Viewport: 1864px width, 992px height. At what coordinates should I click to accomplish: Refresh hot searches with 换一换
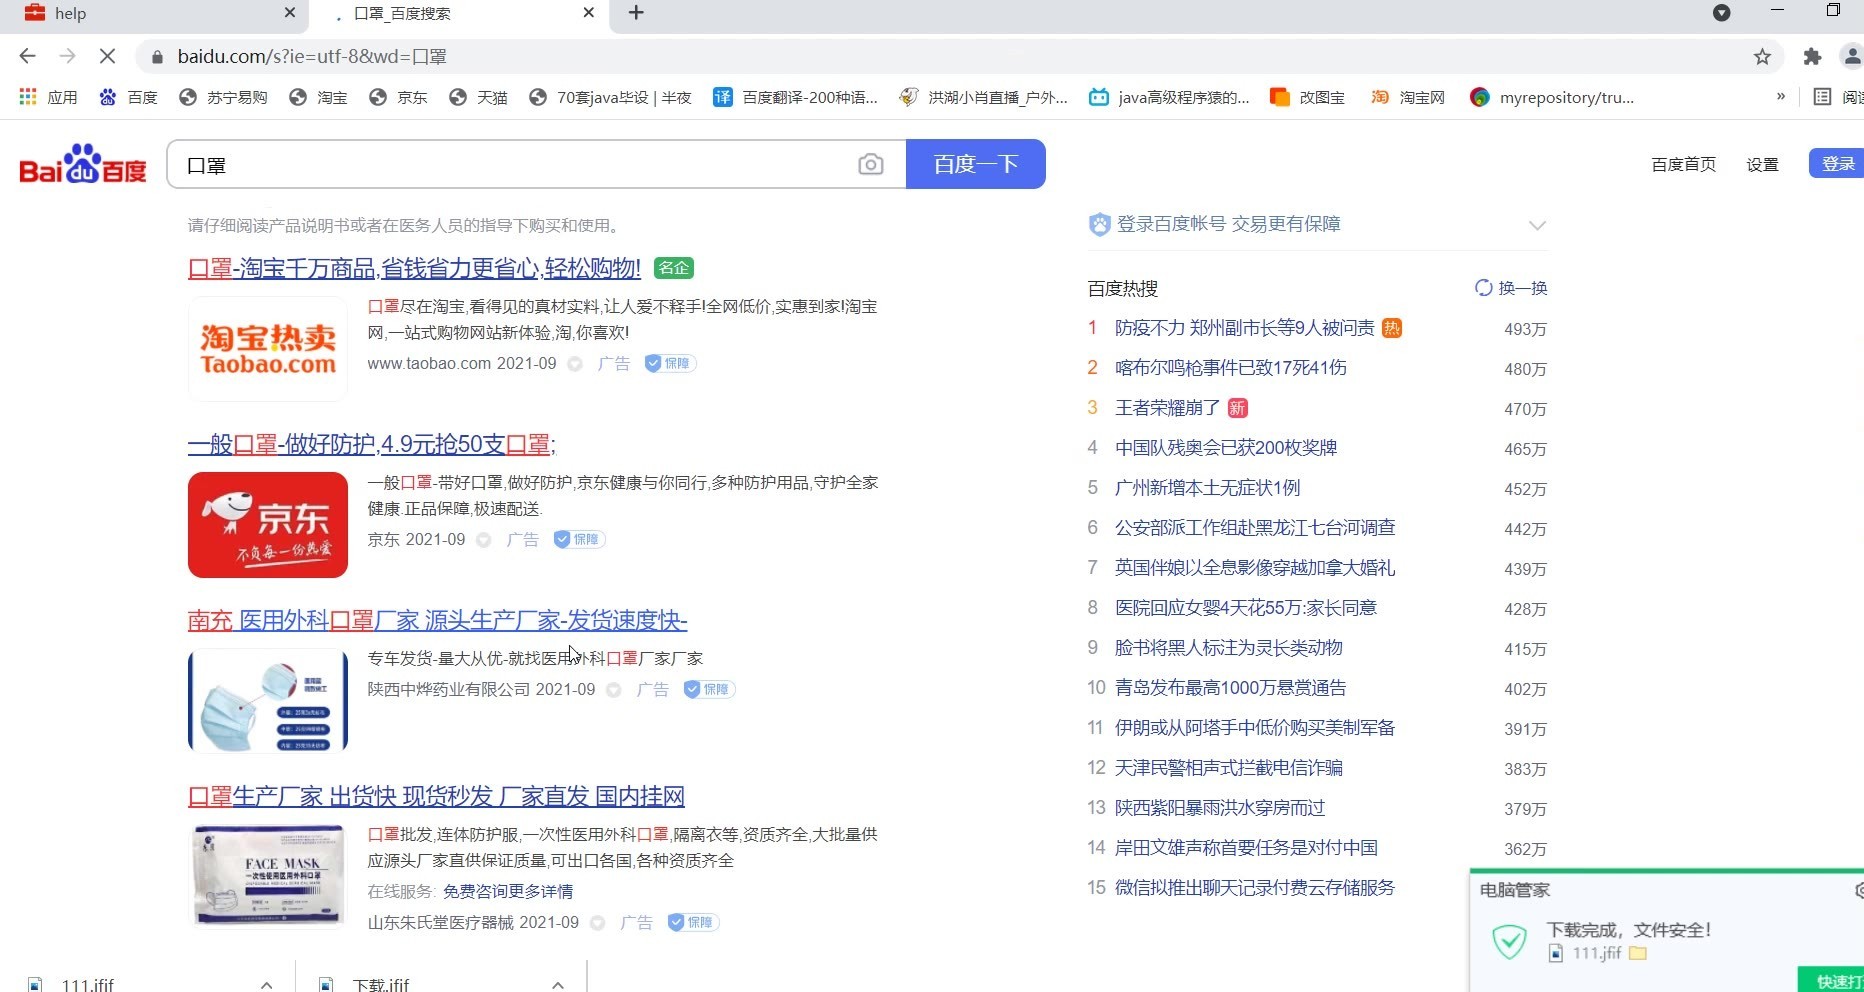pos(1511,288)
